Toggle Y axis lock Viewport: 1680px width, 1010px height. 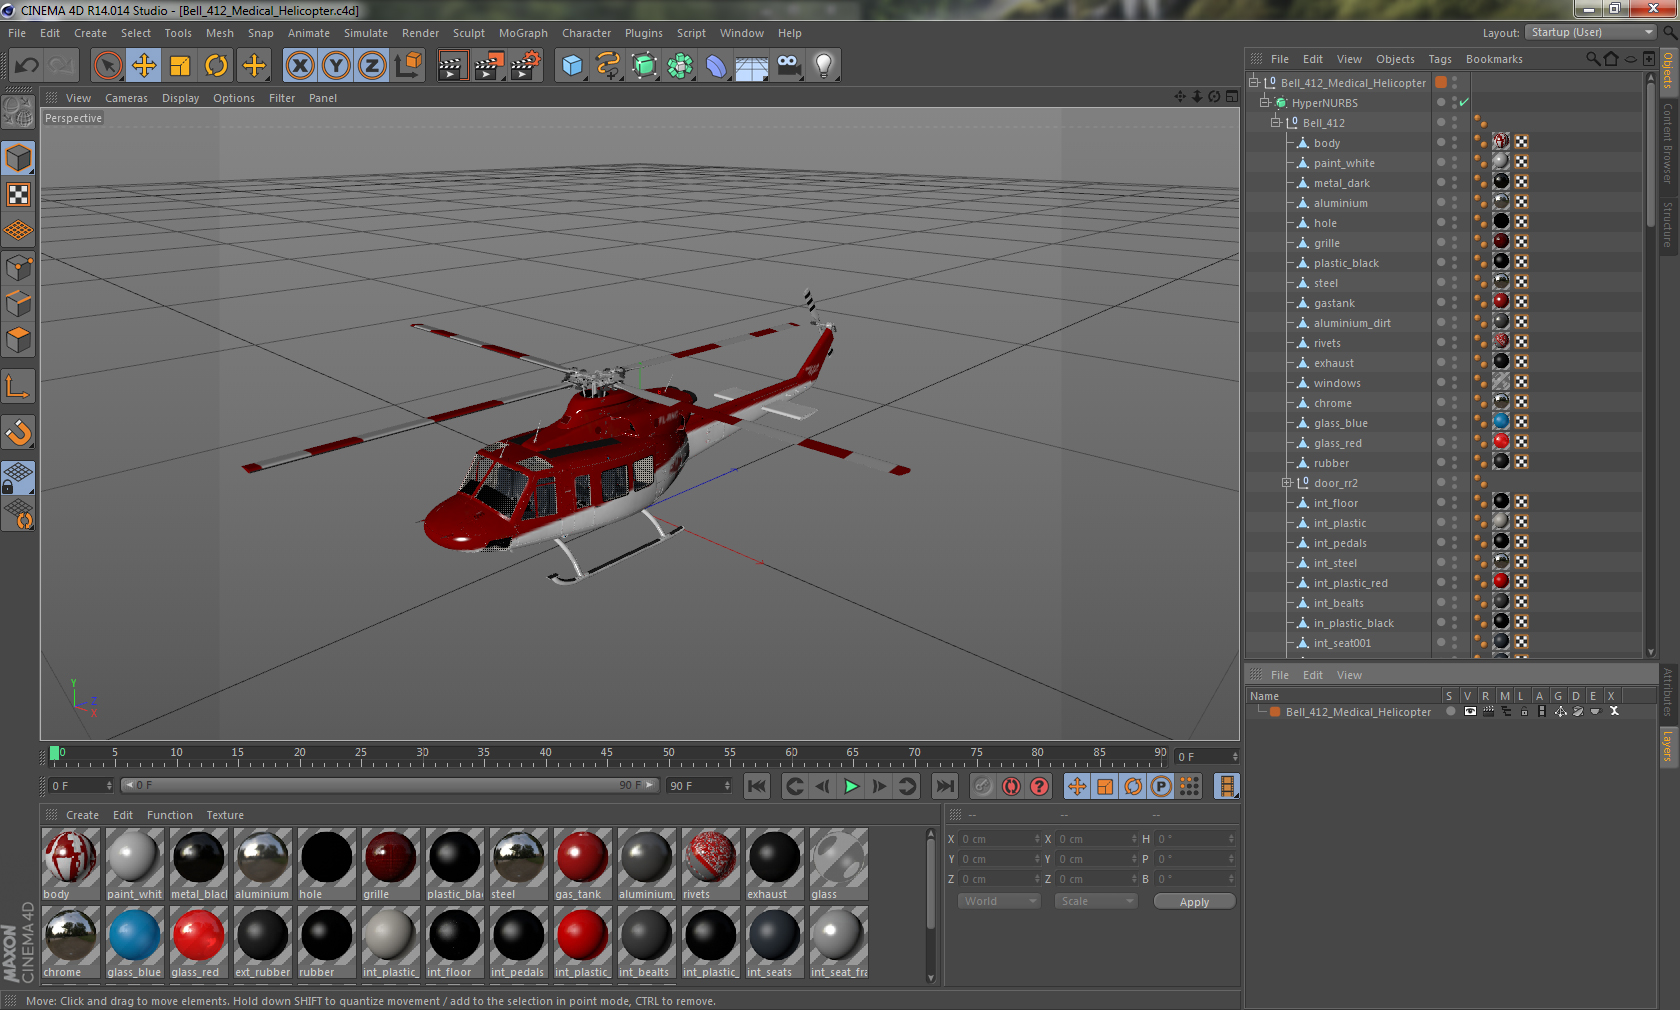[336, 66]
